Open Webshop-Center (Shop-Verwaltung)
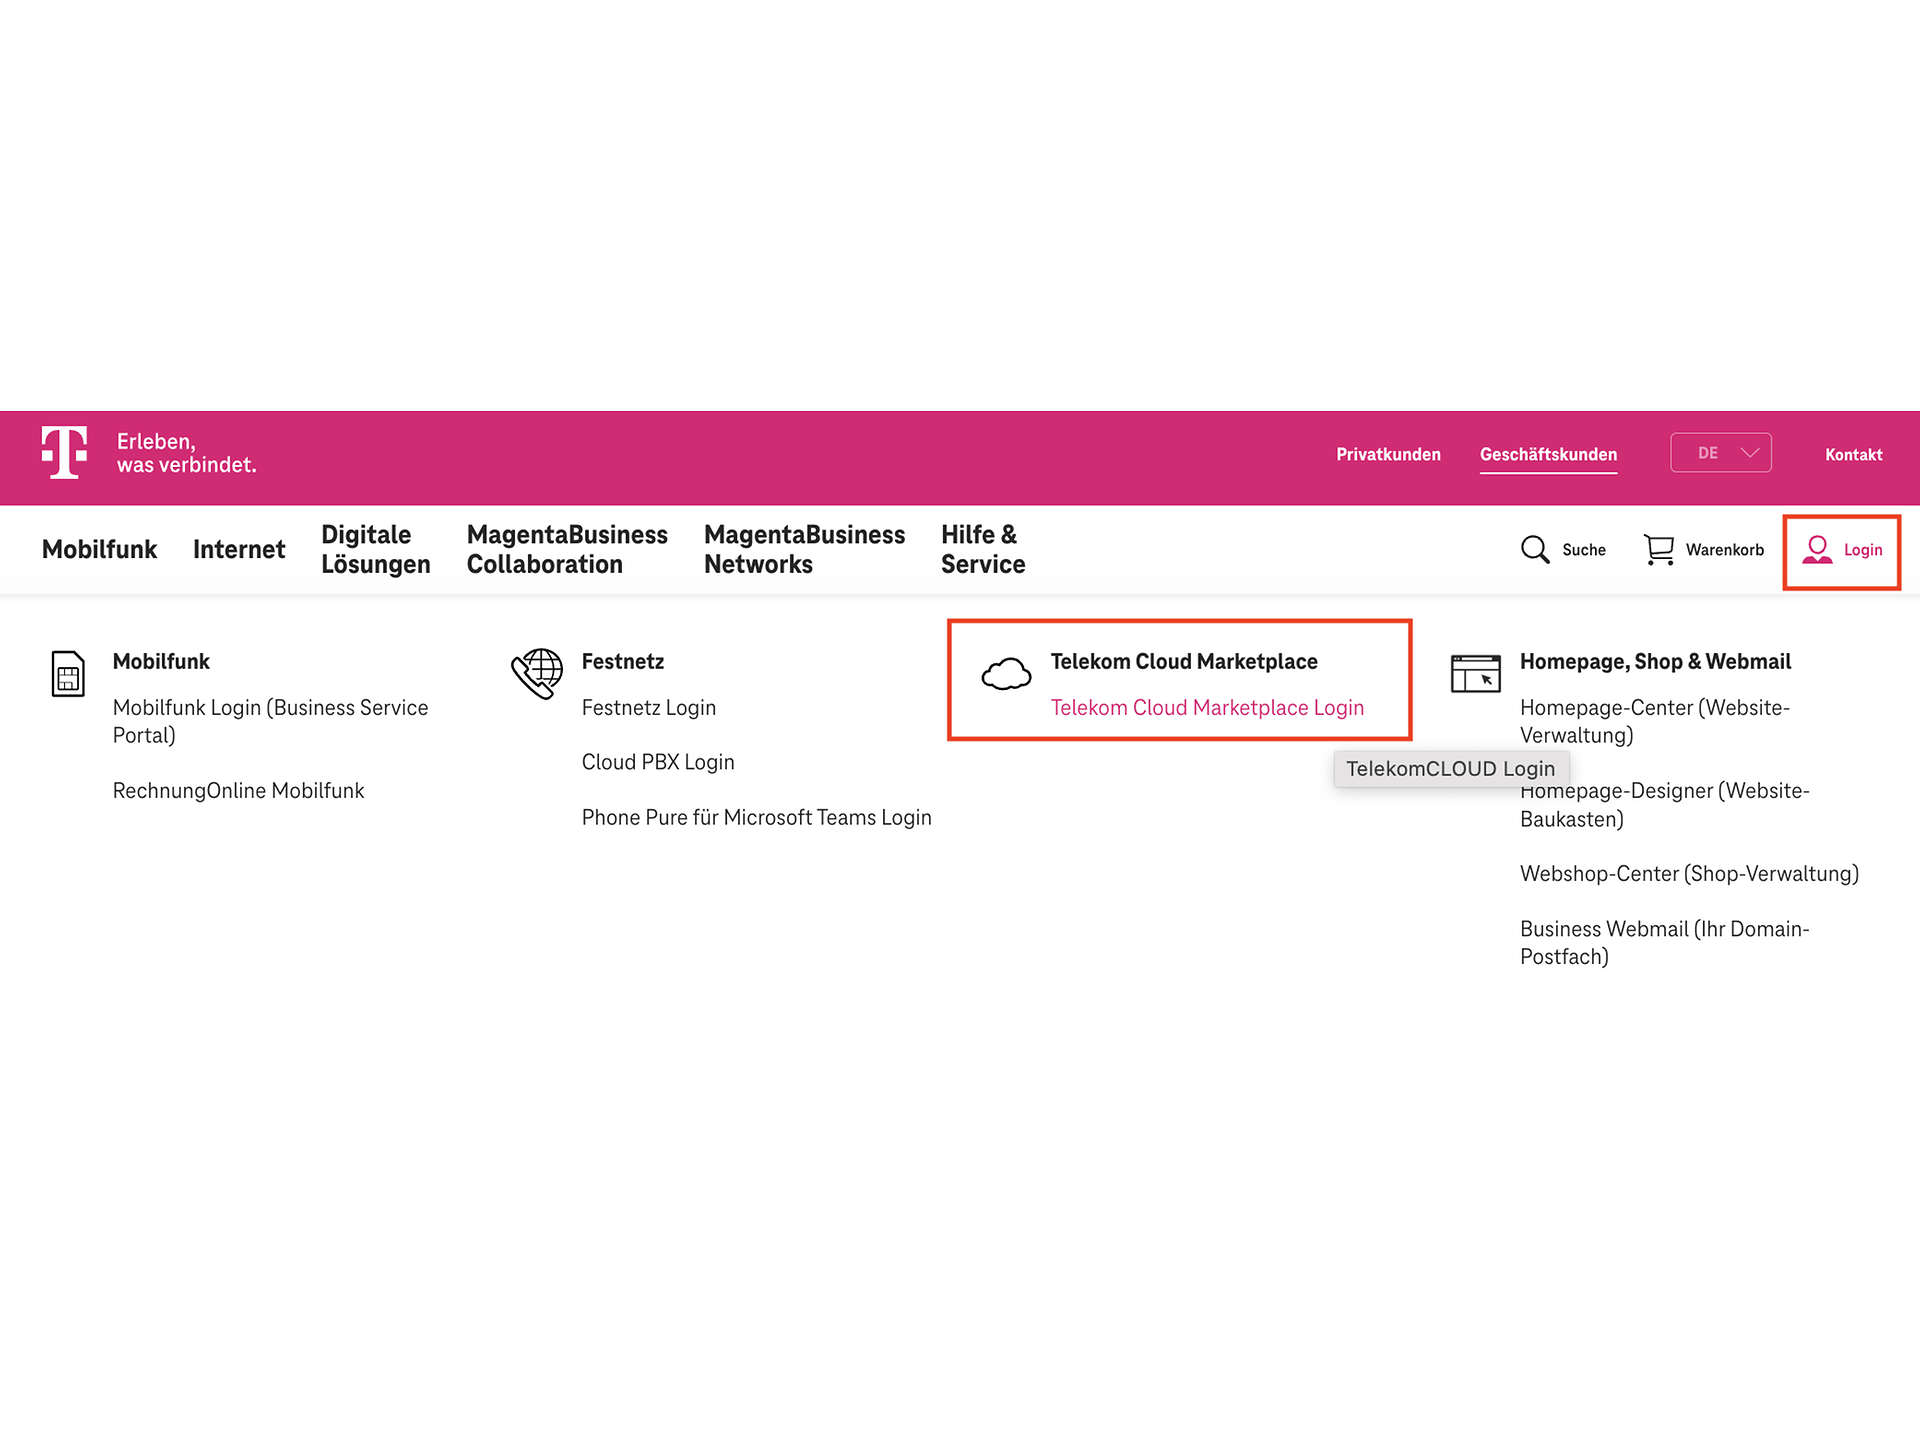The width and height of the screenshot is (1920, 1440). [x=1689, y=873]
